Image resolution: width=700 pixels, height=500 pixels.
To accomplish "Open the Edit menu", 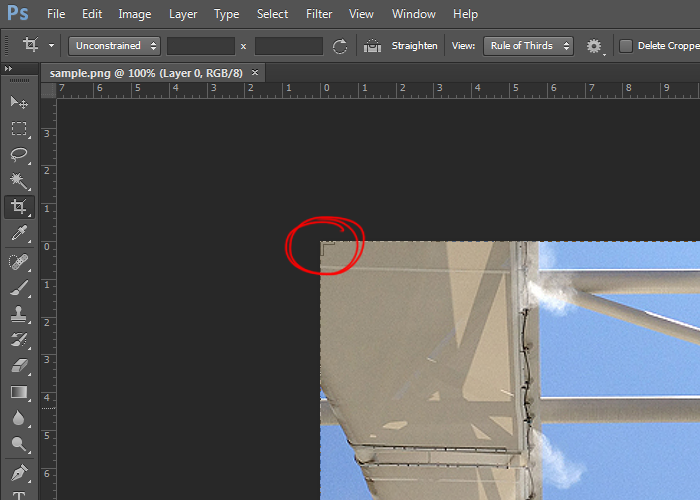I will tap(92, 14).
